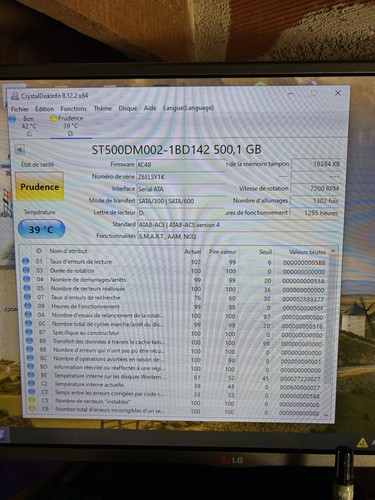Close the CrystalDiskInfo window
The width and height of the screenshot is (375, 500).
(x=338, y=93)
